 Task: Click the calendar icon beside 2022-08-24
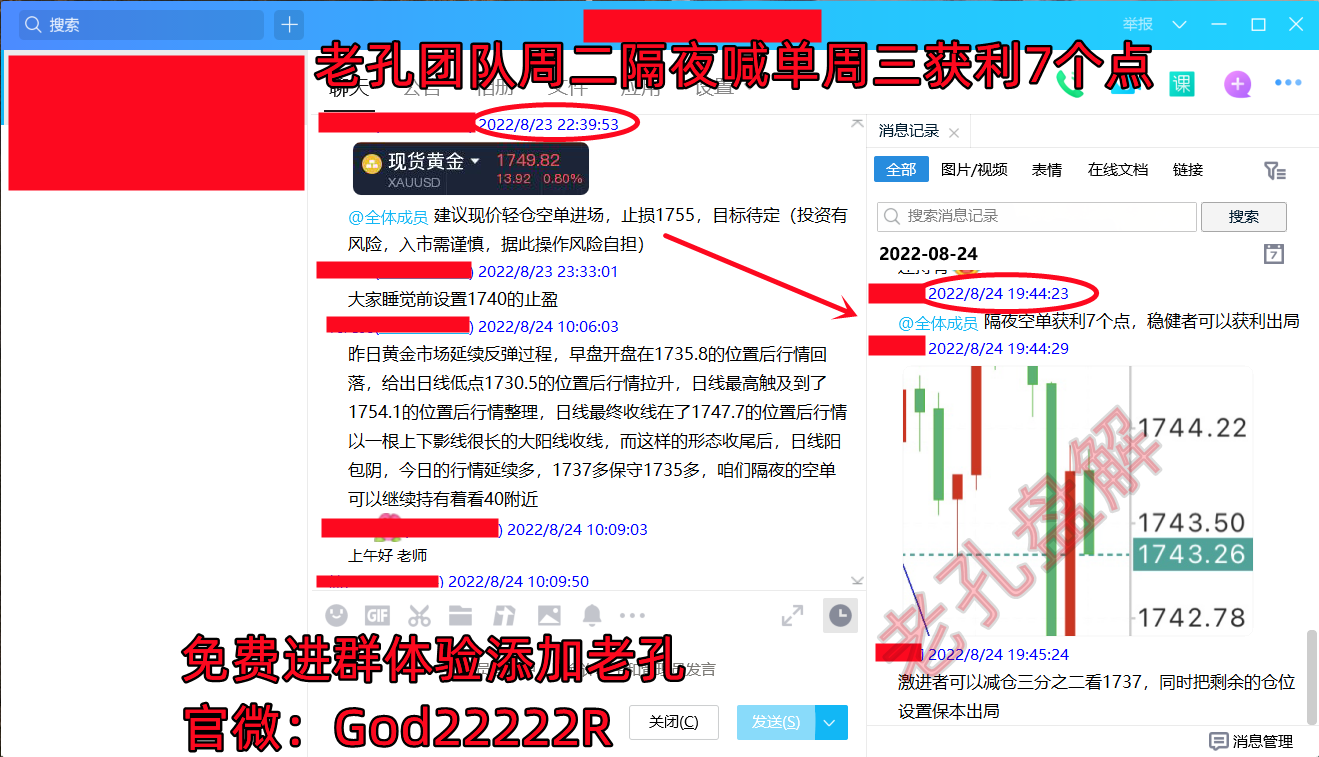(x=1274, y=253)
